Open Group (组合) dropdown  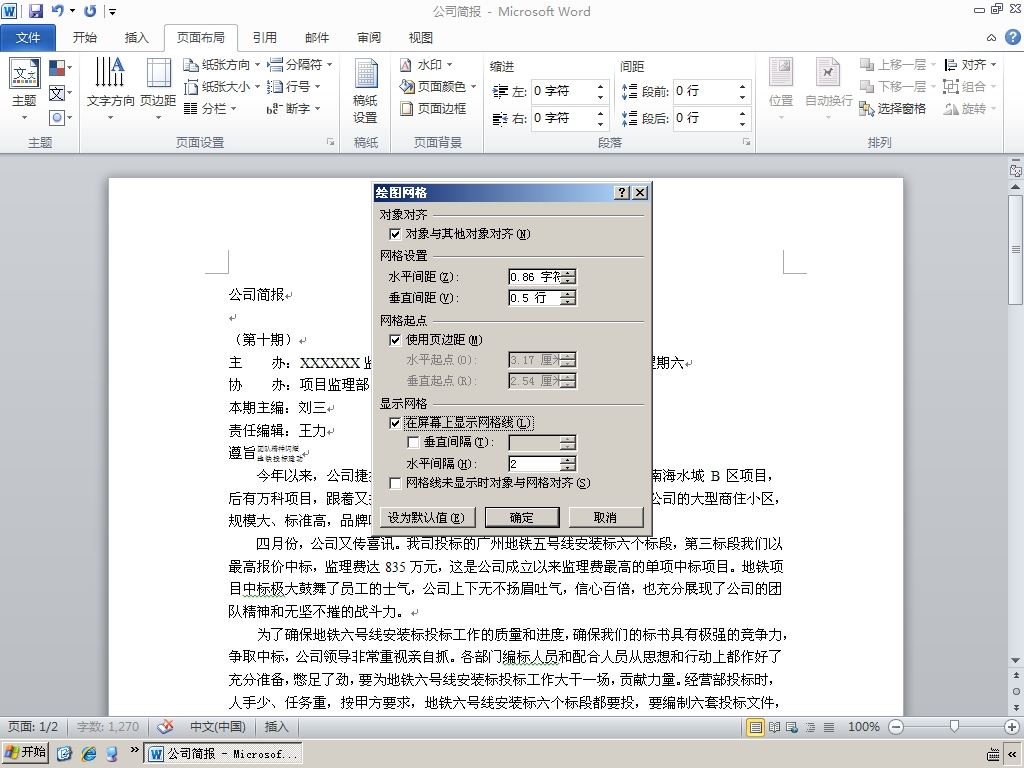(x=970, y=86)
